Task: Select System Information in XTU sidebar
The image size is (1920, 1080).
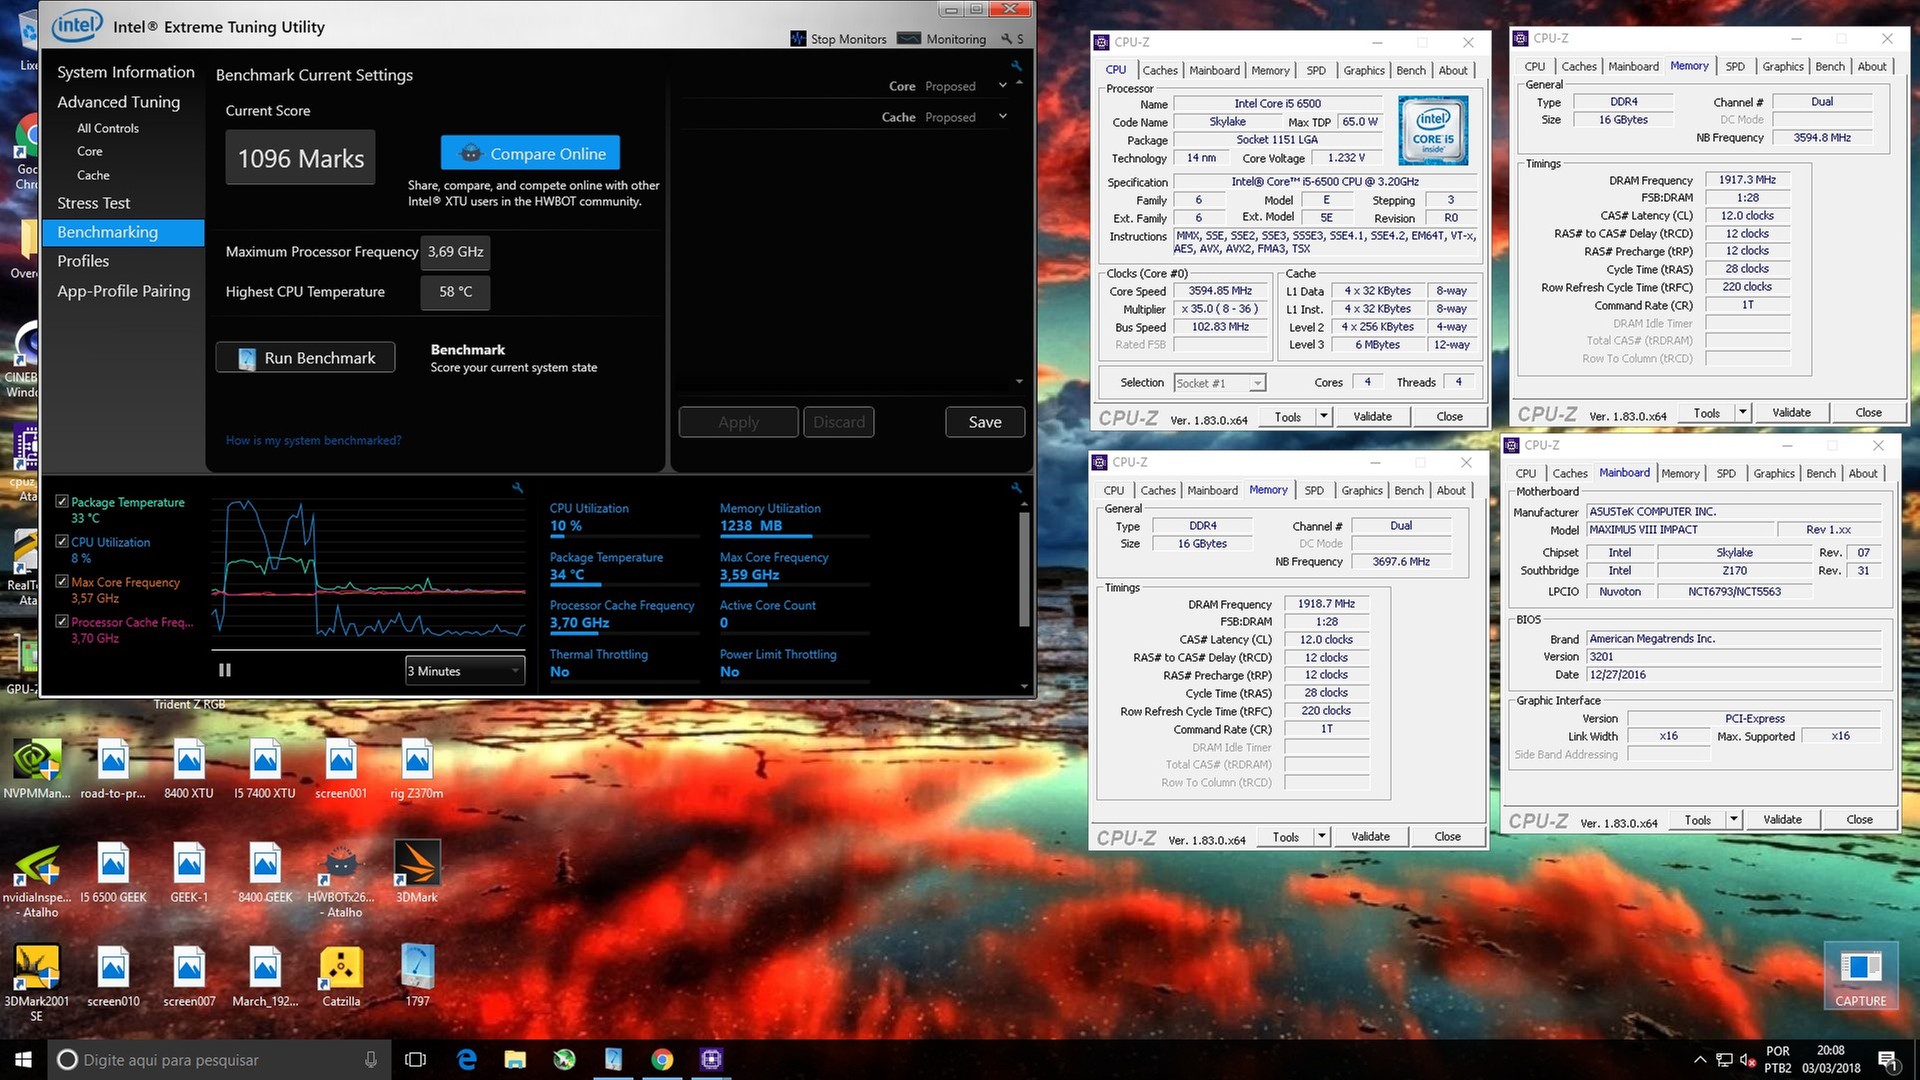Action: pyautogui.click(x=126, y=72)
